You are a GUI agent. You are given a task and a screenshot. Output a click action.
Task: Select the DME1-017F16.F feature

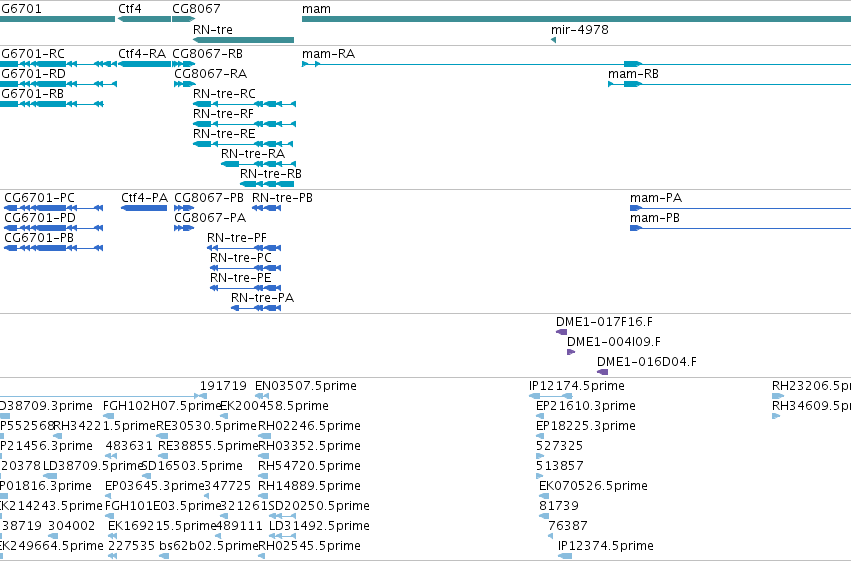pos(561,332)
